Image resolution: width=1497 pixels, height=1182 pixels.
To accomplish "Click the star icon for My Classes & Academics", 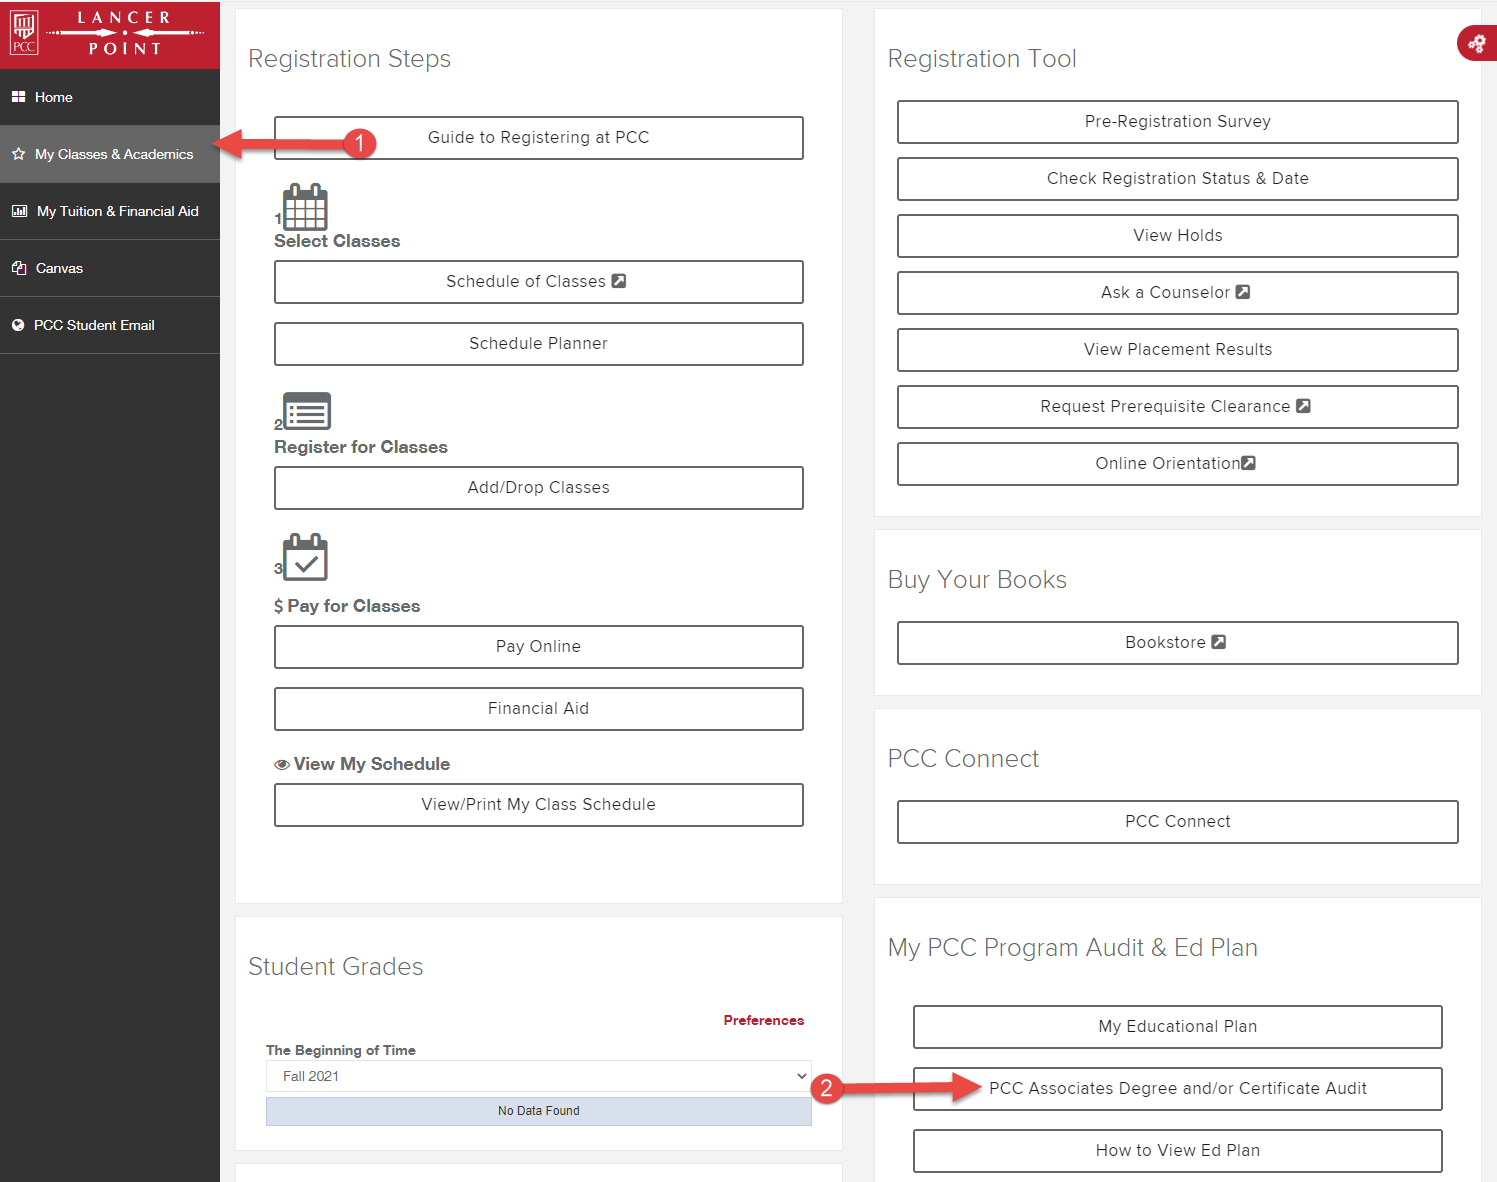I will point(17,154).
